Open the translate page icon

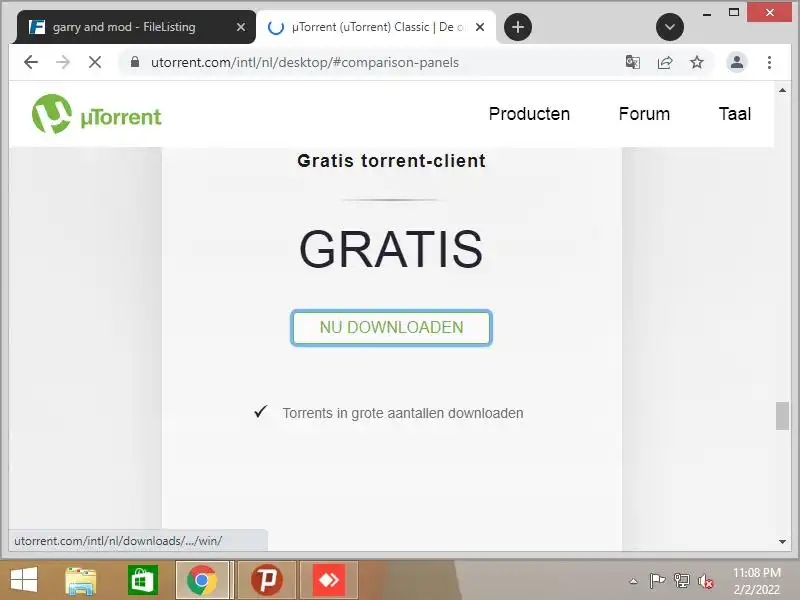pos(633,62)
